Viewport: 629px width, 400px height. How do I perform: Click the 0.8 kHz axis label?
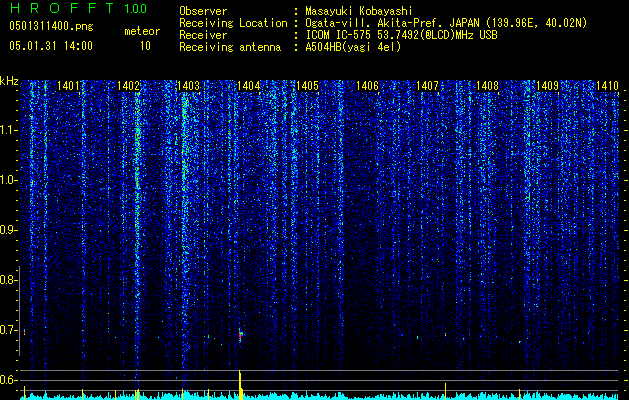[8, 280]
